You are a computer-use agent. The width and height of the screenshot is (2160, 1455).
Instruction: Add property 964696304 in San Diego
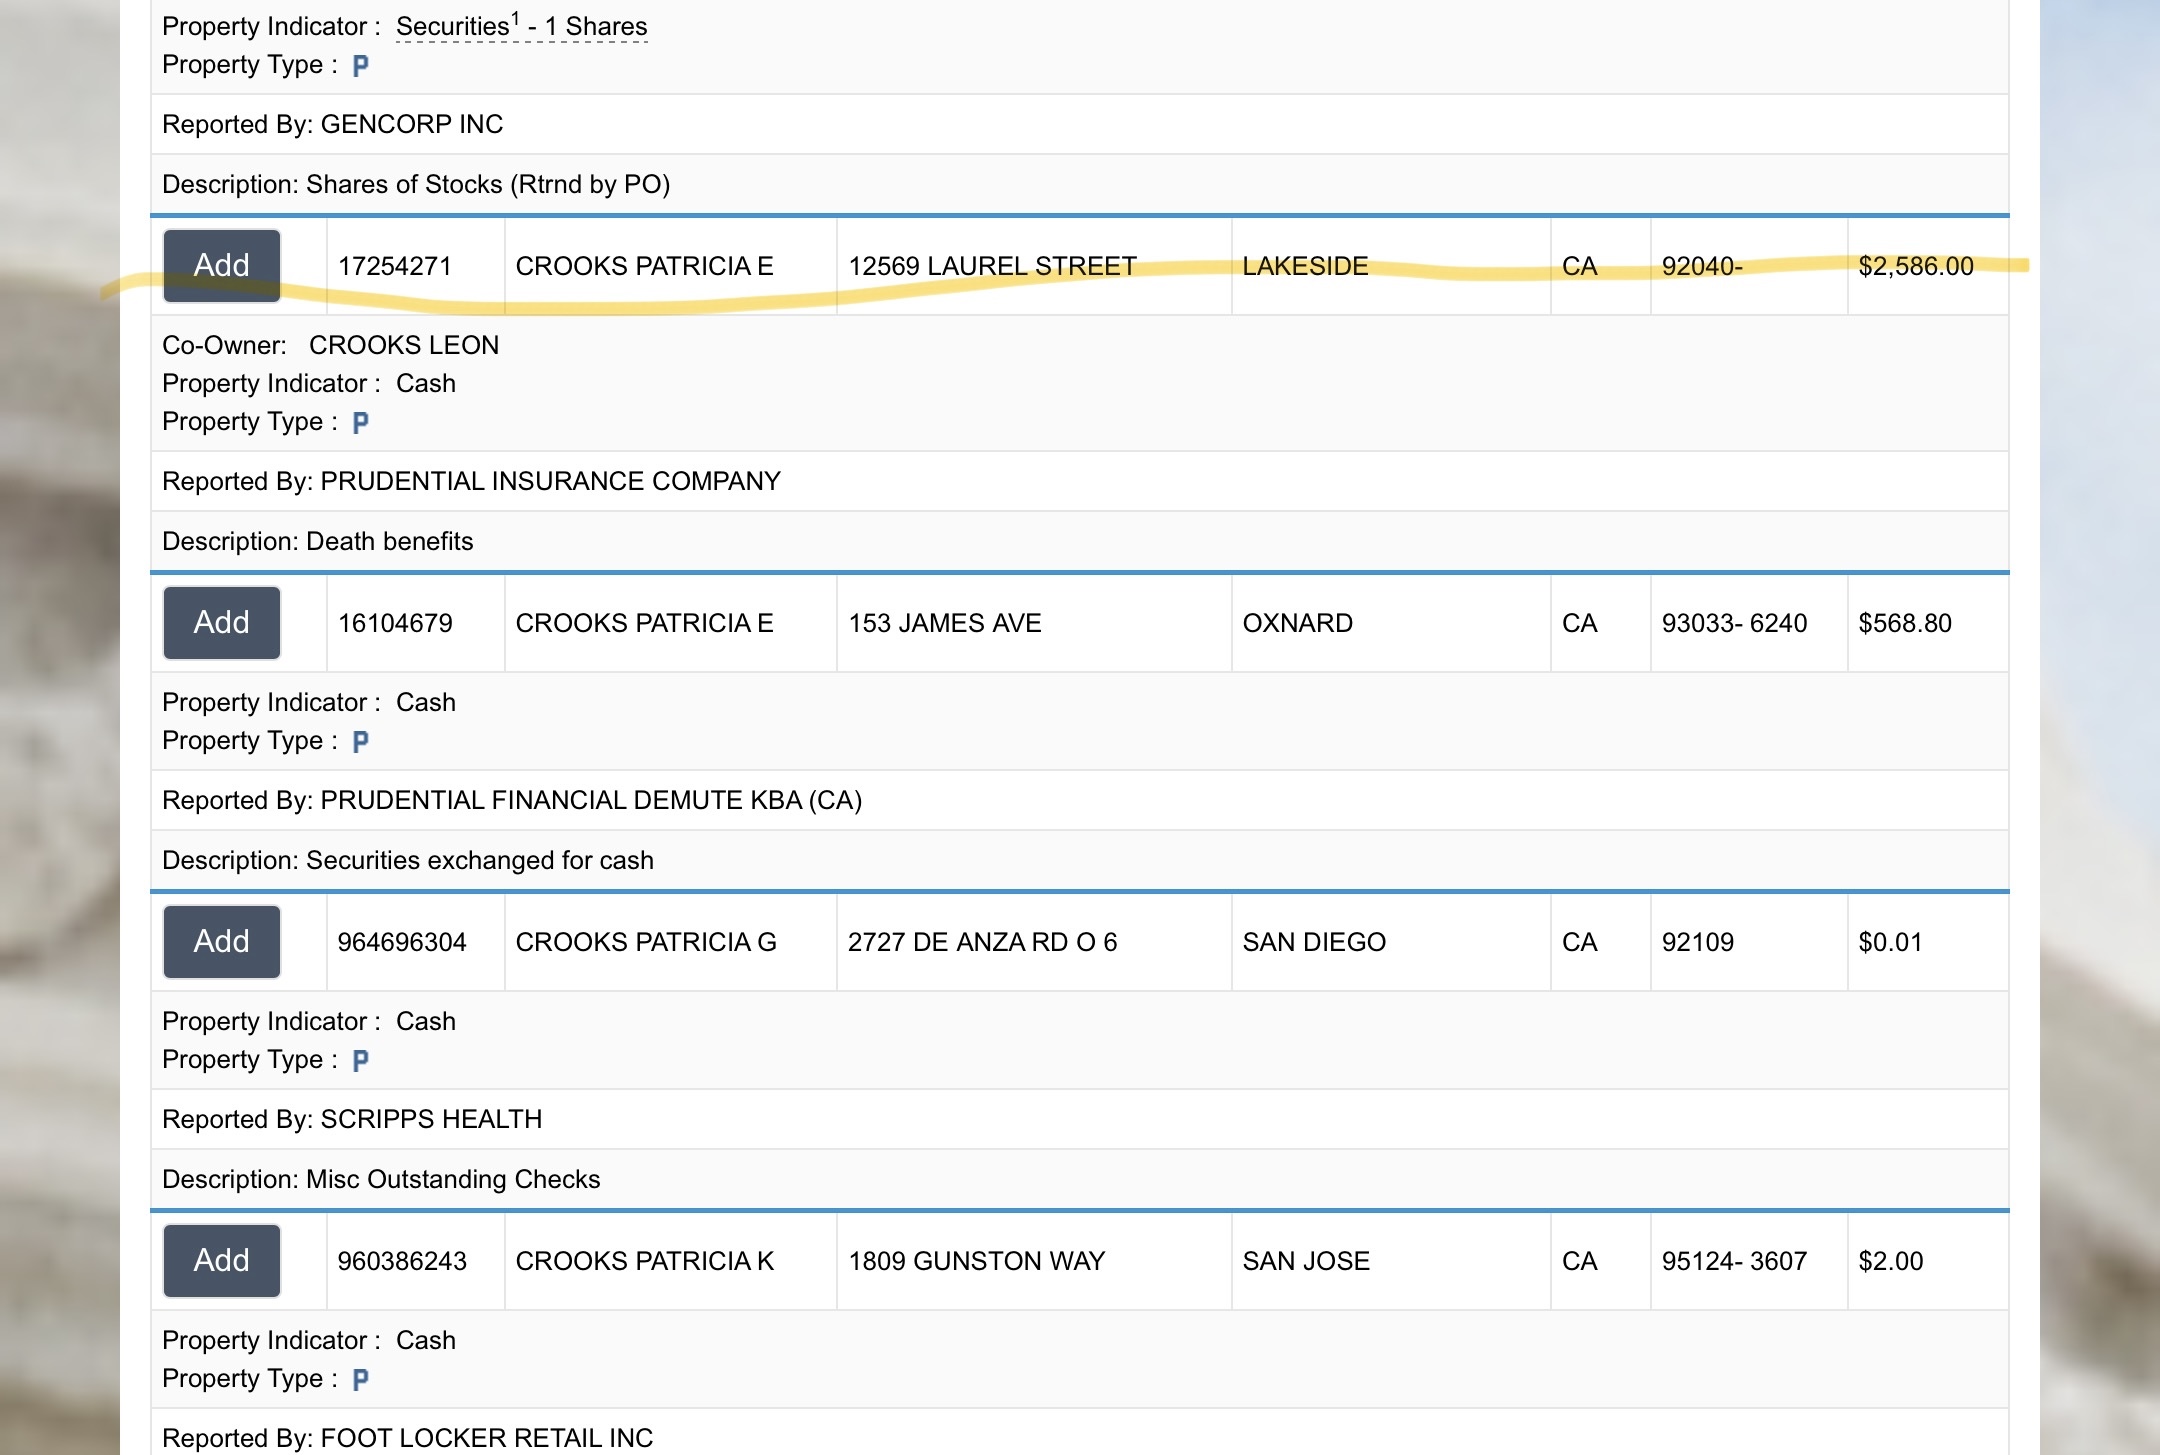point(221,942)
